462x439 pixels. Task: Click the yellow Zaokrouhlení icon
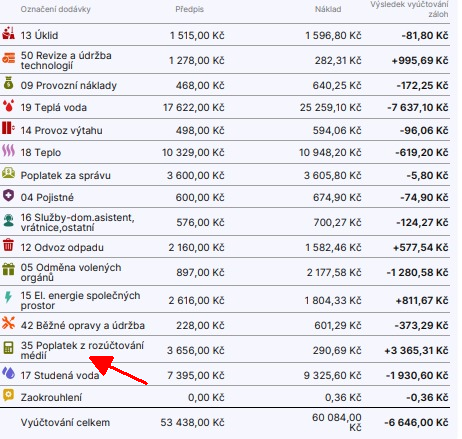[8, 395]
